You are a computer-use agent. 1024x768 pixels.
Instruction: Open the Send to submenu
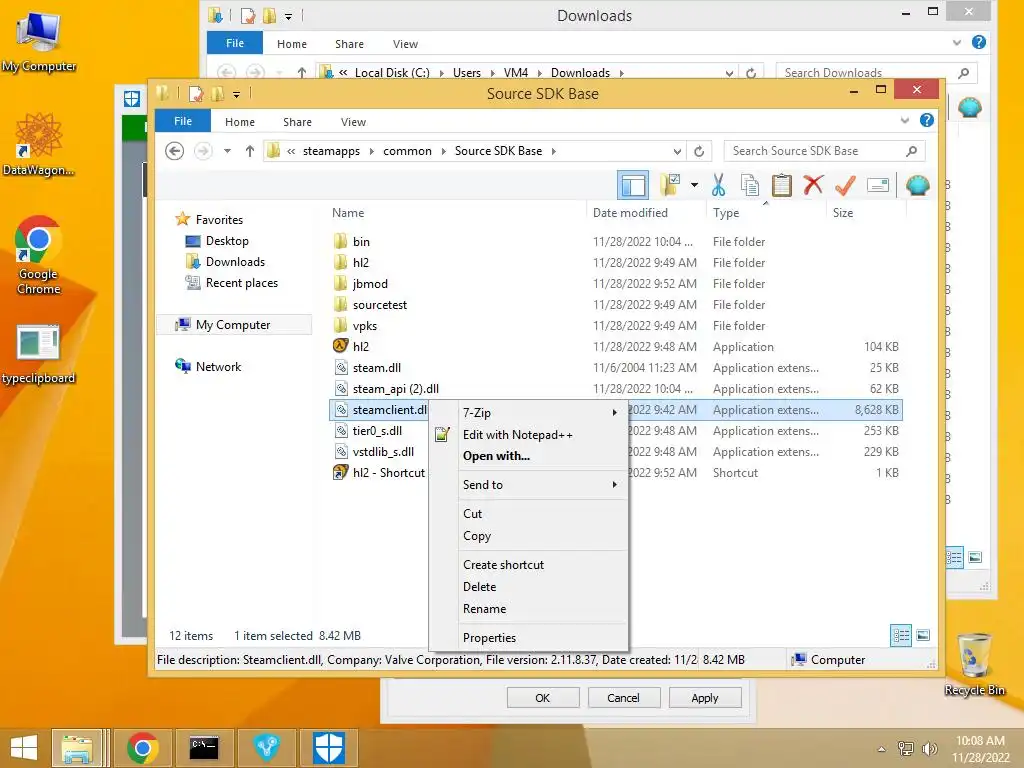(529, 485)
